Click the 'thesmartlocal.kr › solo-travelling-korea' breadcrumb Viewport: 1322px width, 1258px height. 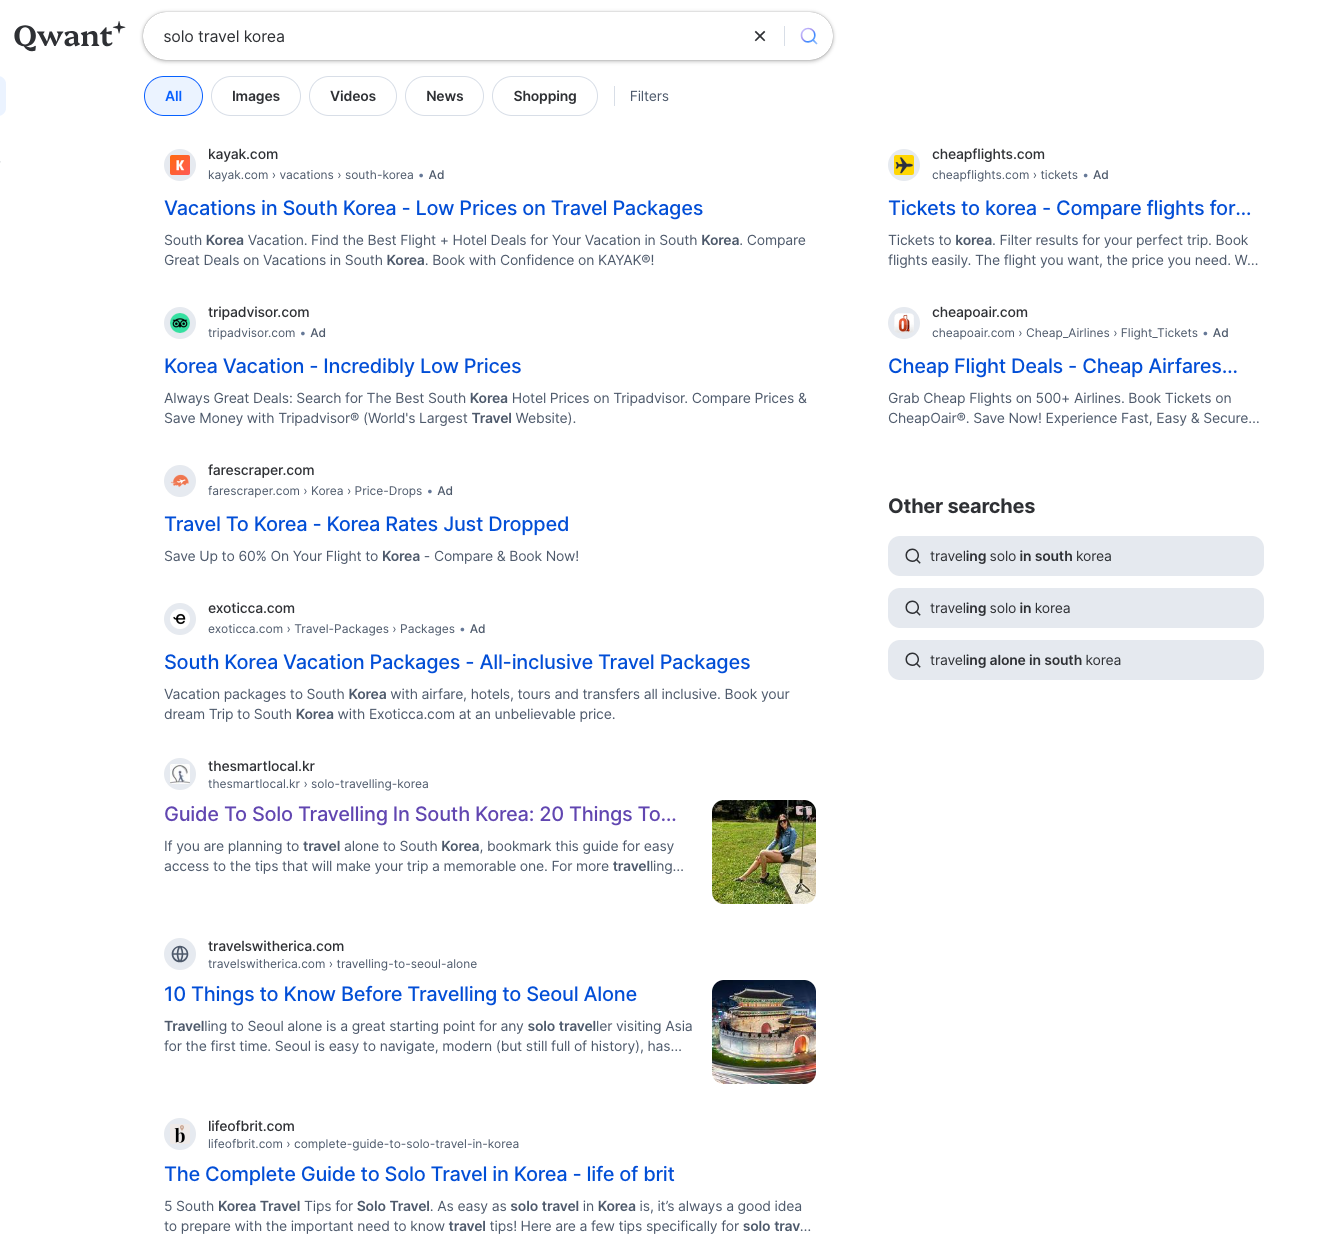pyautogui.click(x=318, y=784)
